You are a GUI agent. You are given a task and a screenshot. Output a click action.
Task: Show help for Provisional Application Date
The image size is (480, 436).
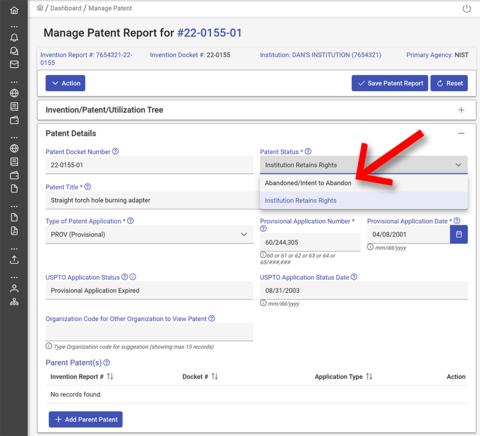coord(457,221)
